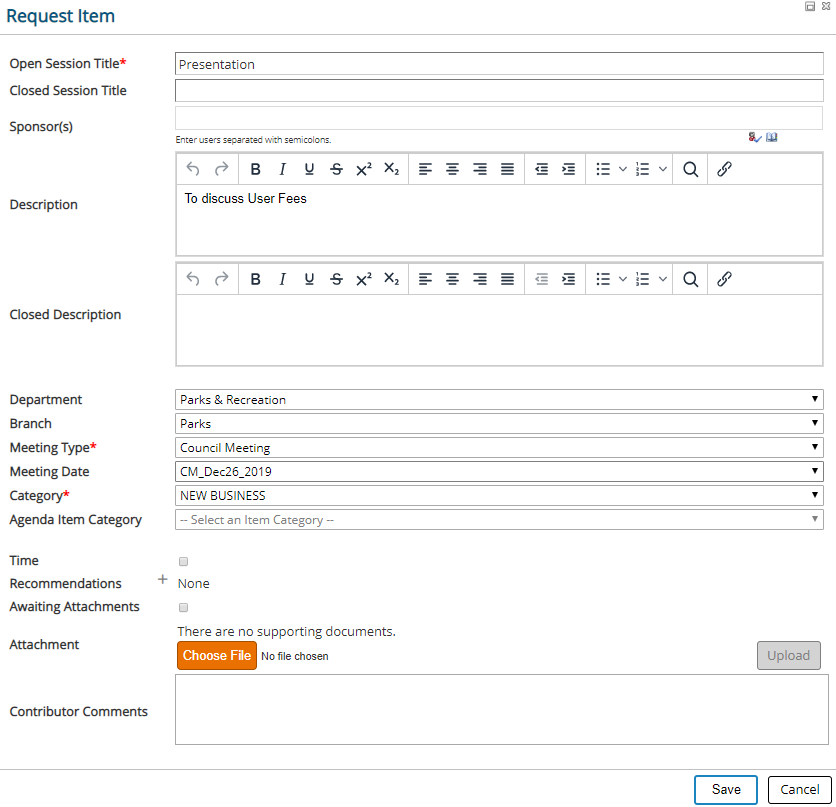The image size is (836, 807).
Task: Close the Request Item dialog
Action: pyautogui.click(x=826, y=6)
